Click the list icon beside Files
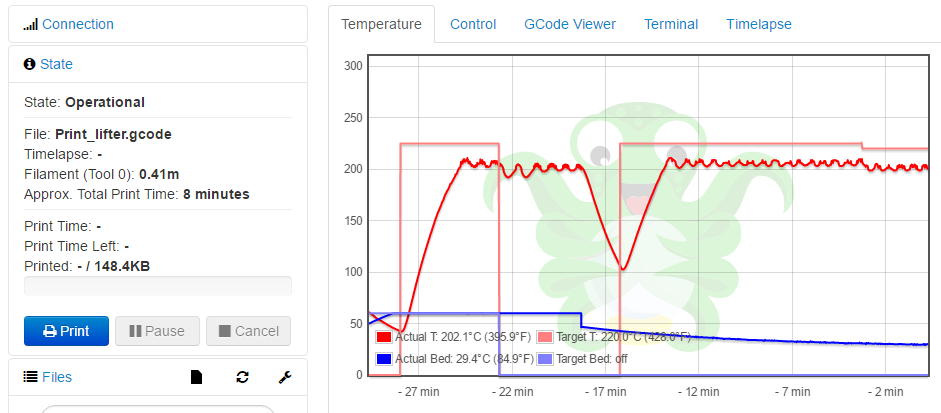 click(30, 377)
